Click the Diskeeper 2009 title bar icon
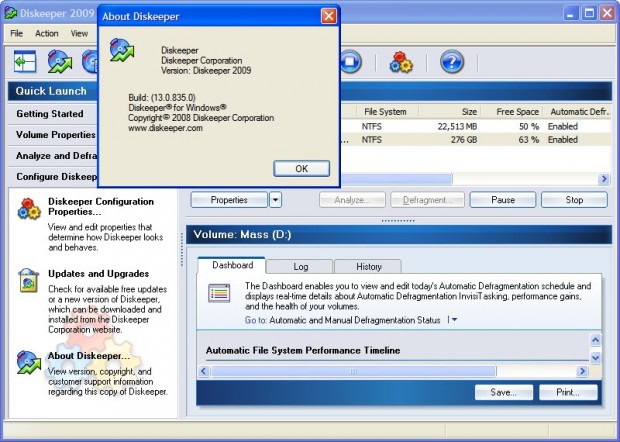The width and height of the screenshot is (620, 442). 11,13
